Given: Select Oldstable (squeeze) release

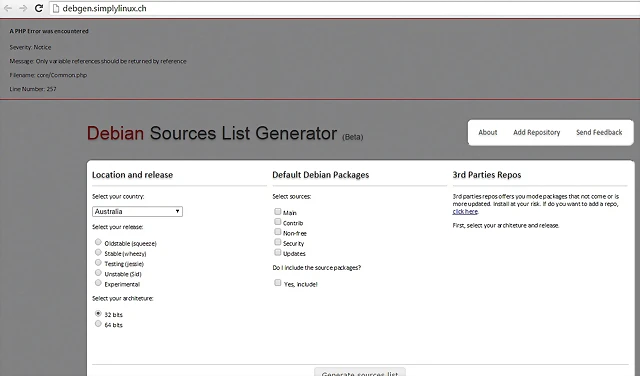Looking at the screenshot, I should pos(98,242).
